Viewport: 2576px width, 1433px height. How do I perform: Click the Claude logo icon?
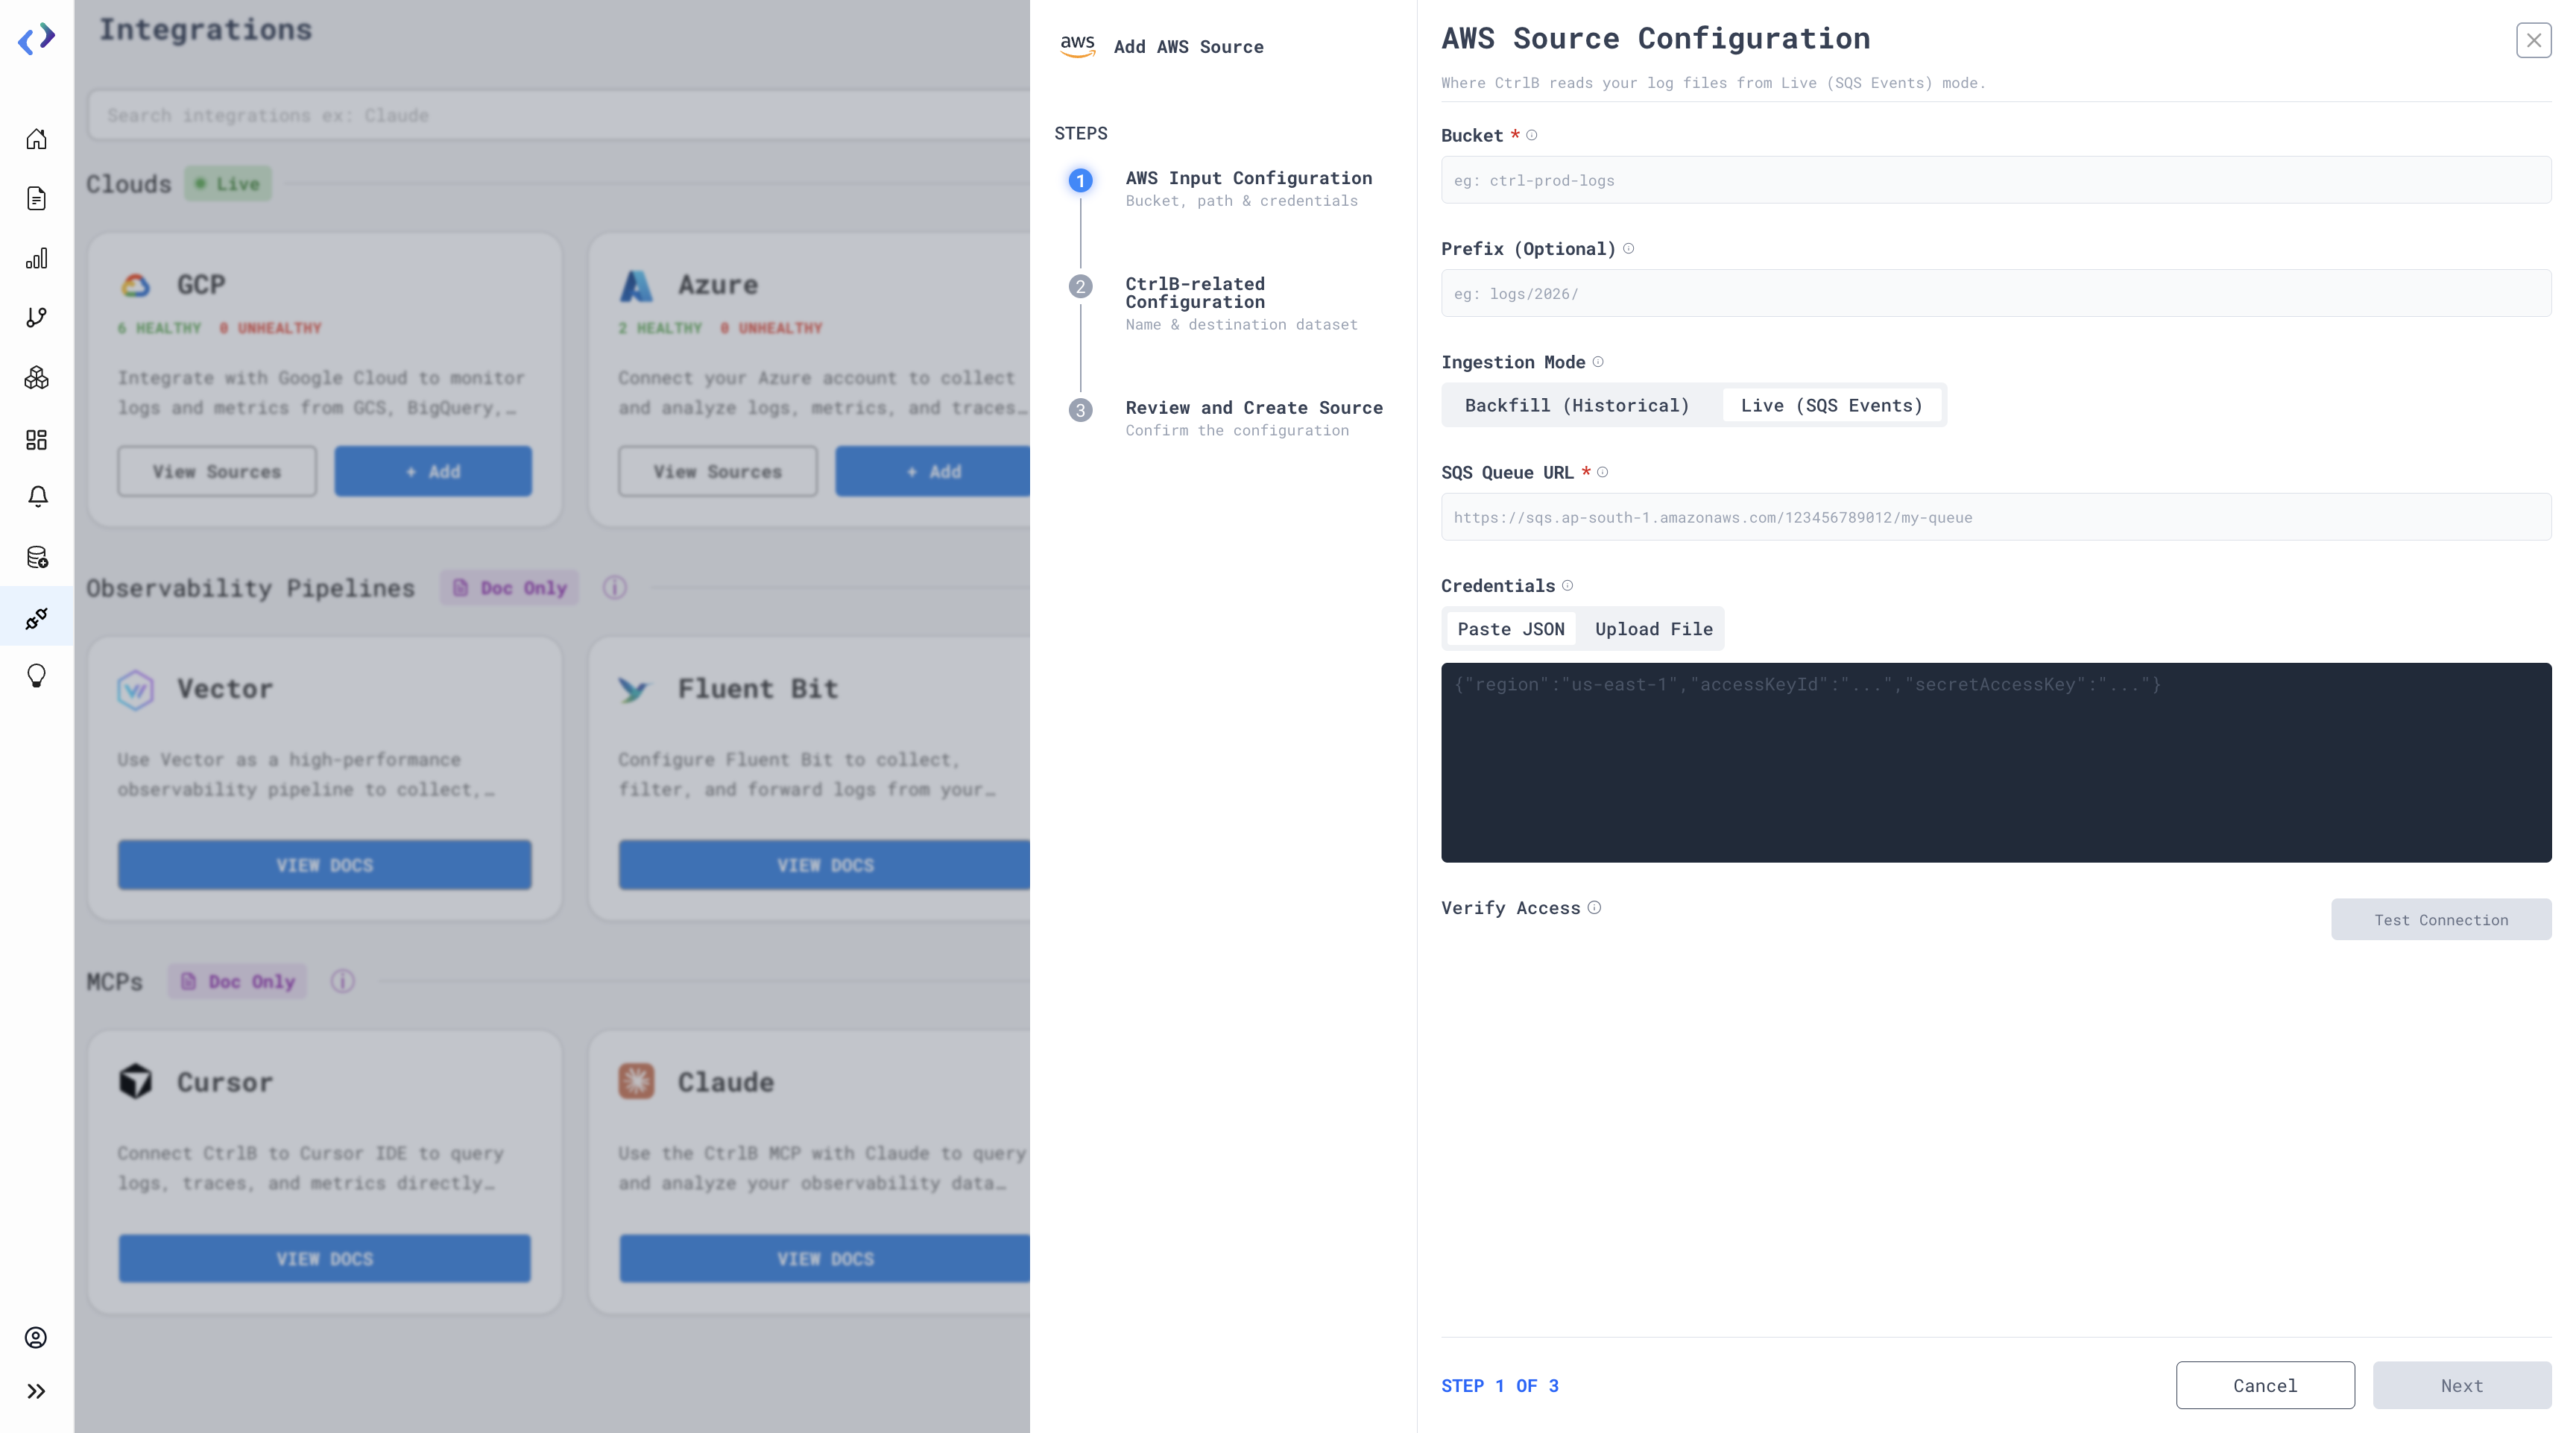coord(636,1081)
